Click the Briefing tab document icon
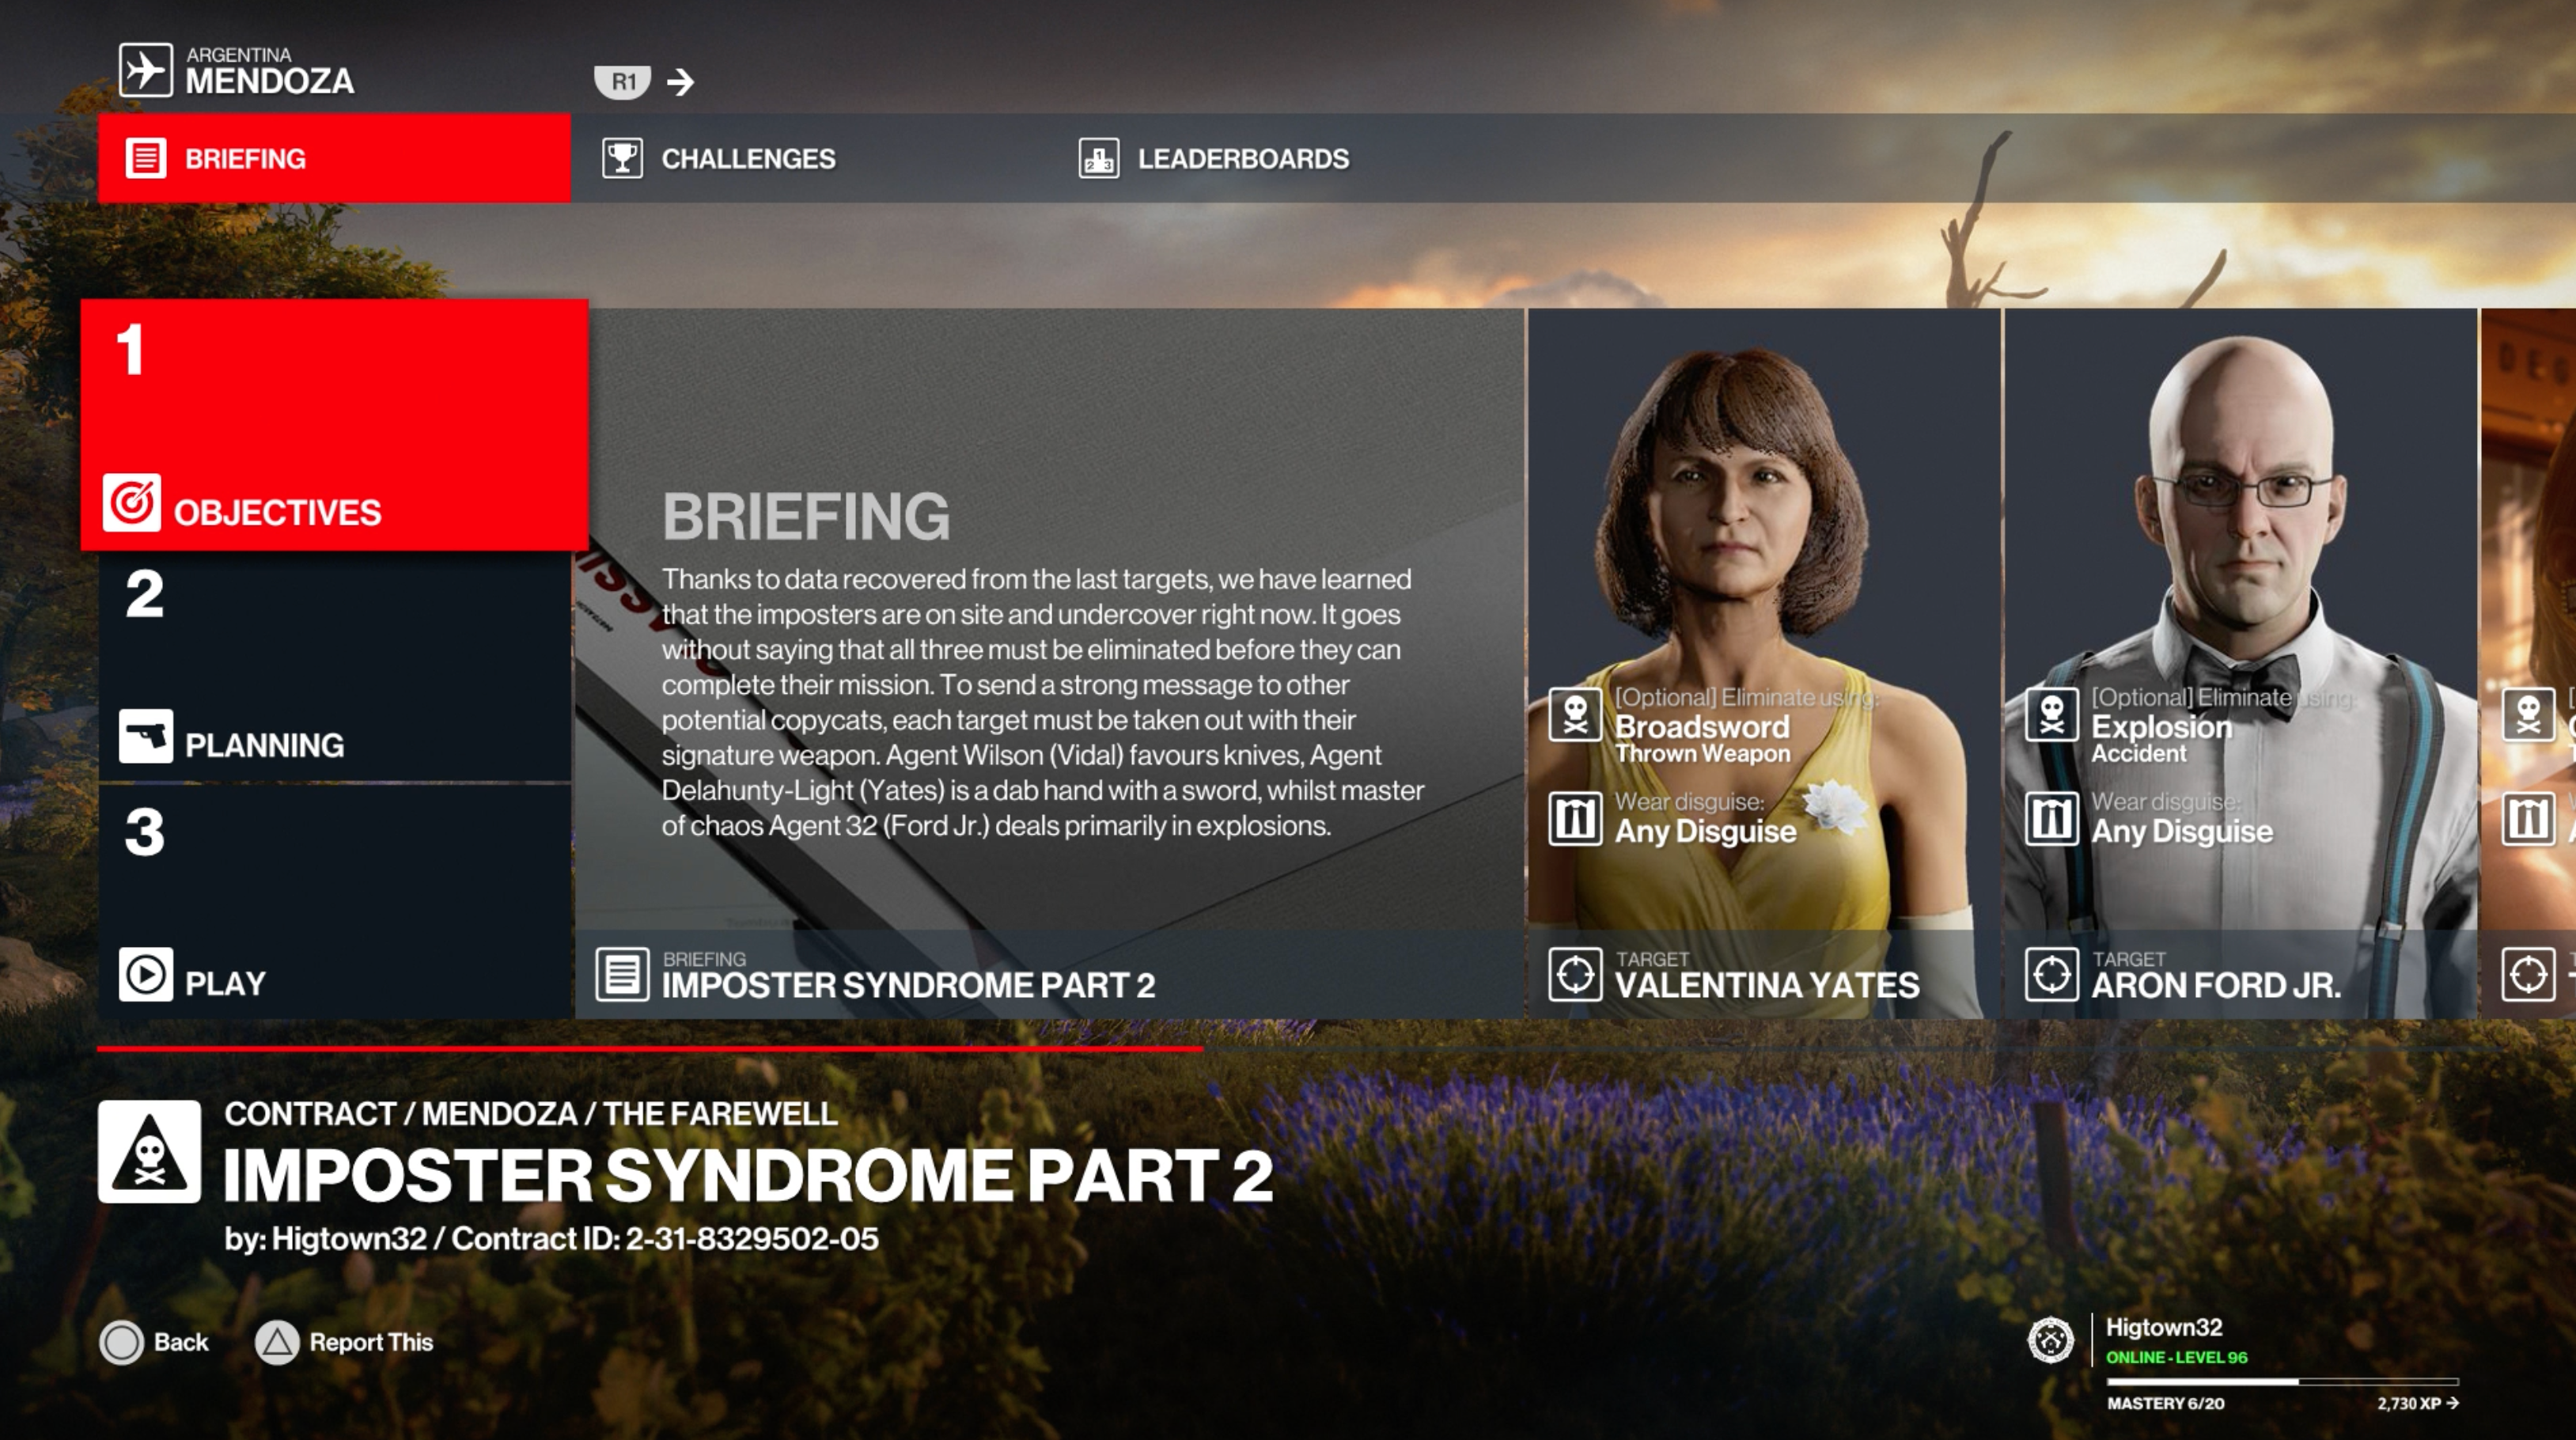The image size is (2576, 1440). pyautogui.click(x=146, y=158)
